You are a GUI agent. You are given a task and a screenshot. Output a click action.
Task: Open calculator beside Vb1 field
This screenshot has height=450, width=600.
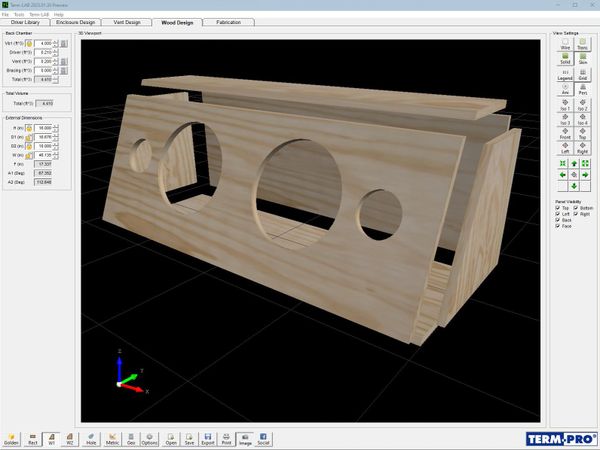tap(64, 44)
